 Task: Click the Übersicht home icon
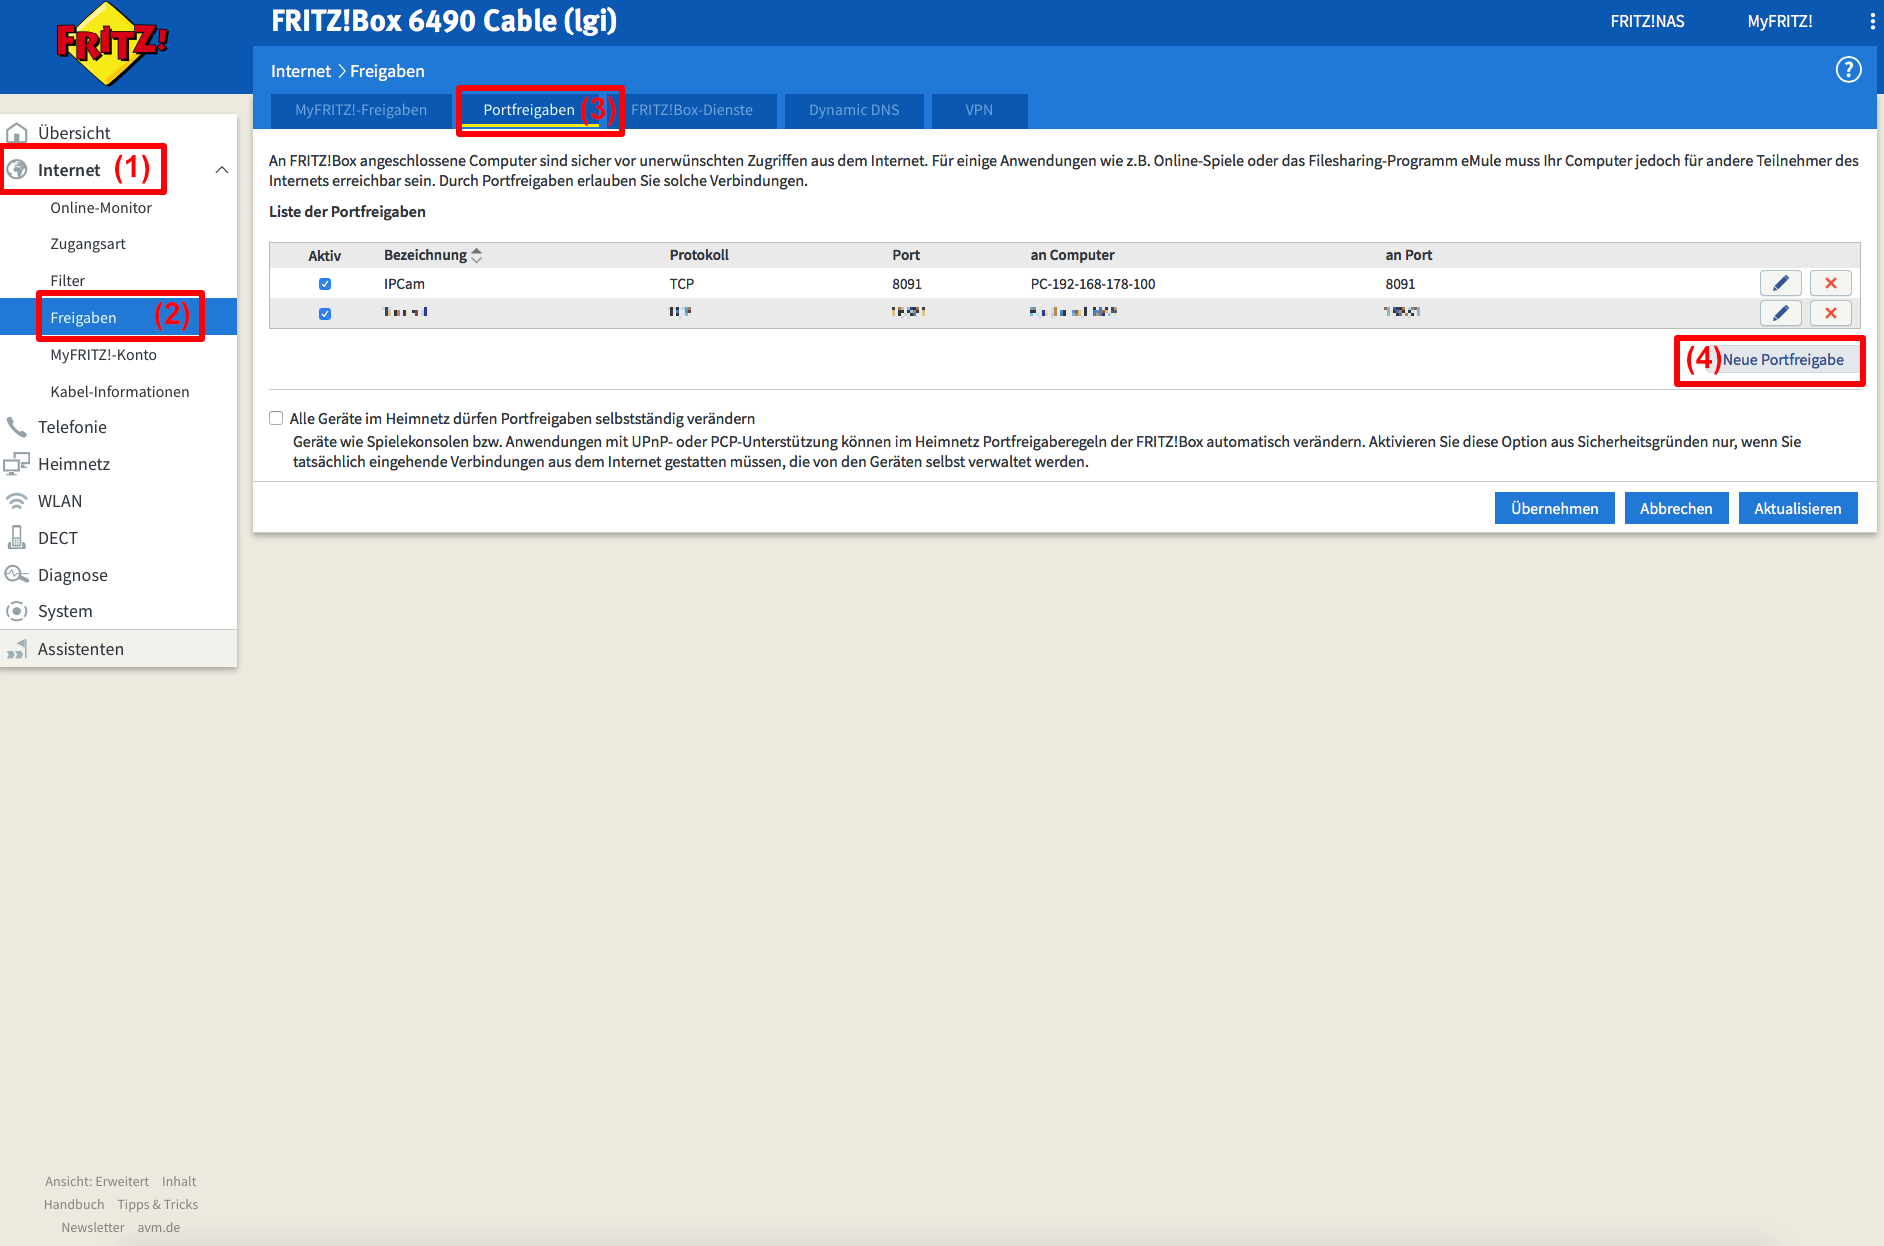[17, 133]
